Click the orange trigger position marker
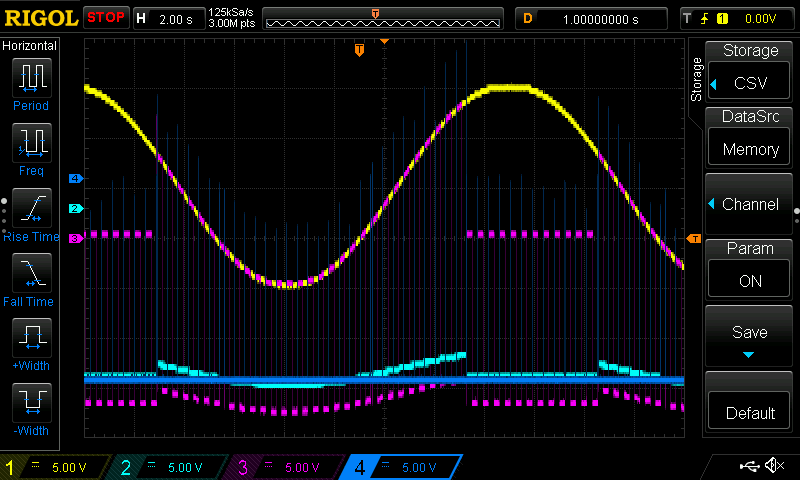 coord(360,50)
